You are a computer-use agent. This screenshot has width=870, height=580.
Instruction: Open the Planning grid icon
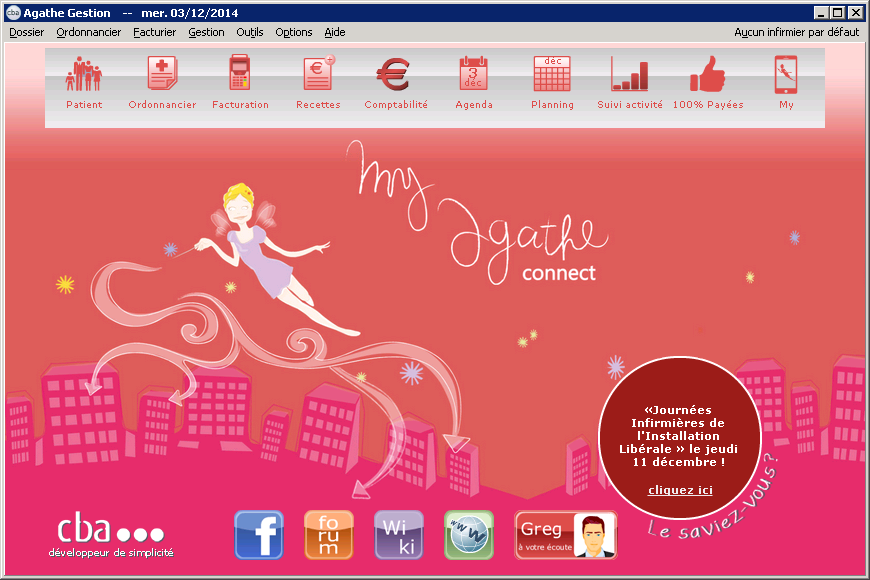pos(552,73)
